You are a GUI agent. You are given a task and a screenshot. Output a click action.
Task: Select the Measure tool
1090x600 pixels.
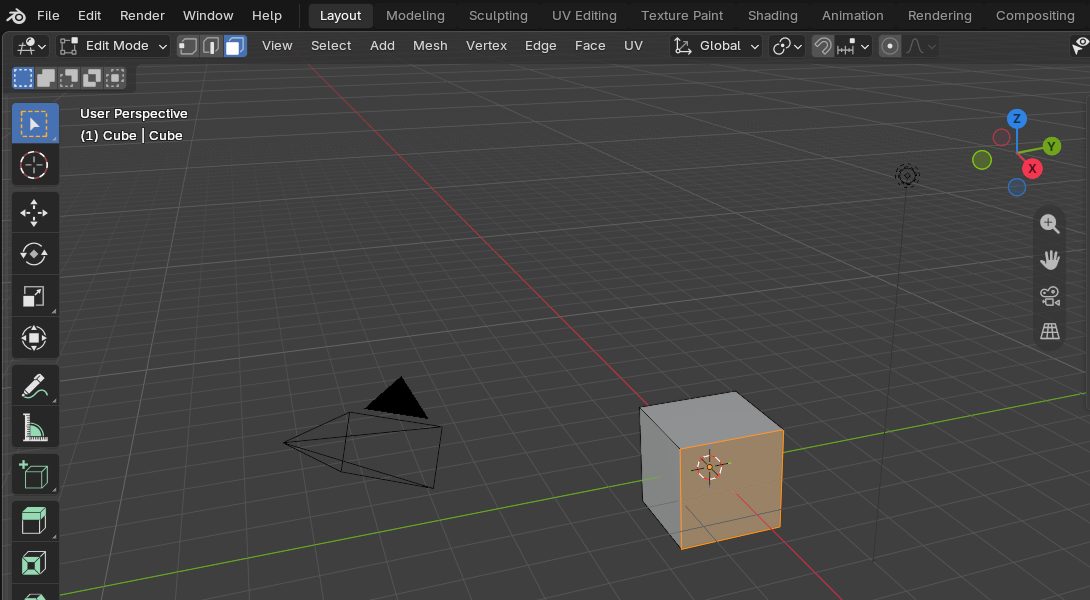click(34, 428)
